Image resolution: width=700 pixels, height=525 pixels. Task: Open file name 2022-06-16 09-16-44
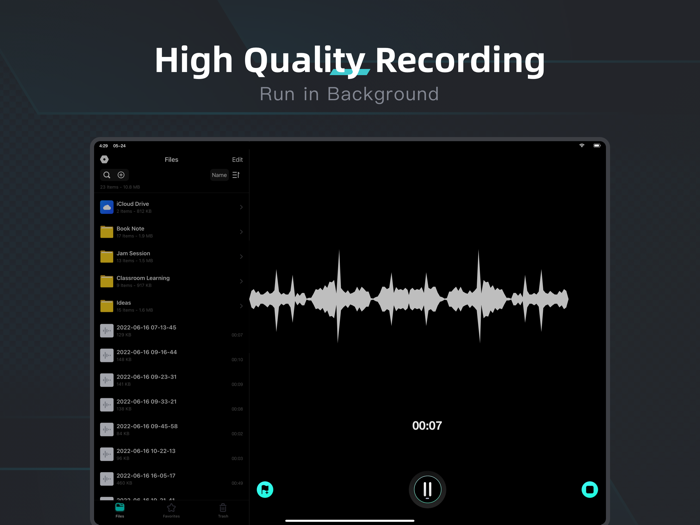coord(146,352)
